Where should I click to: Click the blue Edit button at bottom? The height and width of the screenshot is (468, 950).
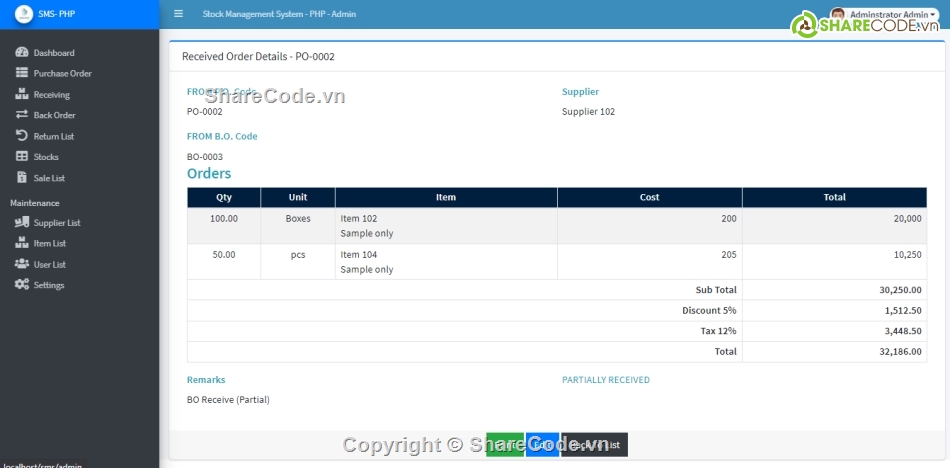point(542,445)
